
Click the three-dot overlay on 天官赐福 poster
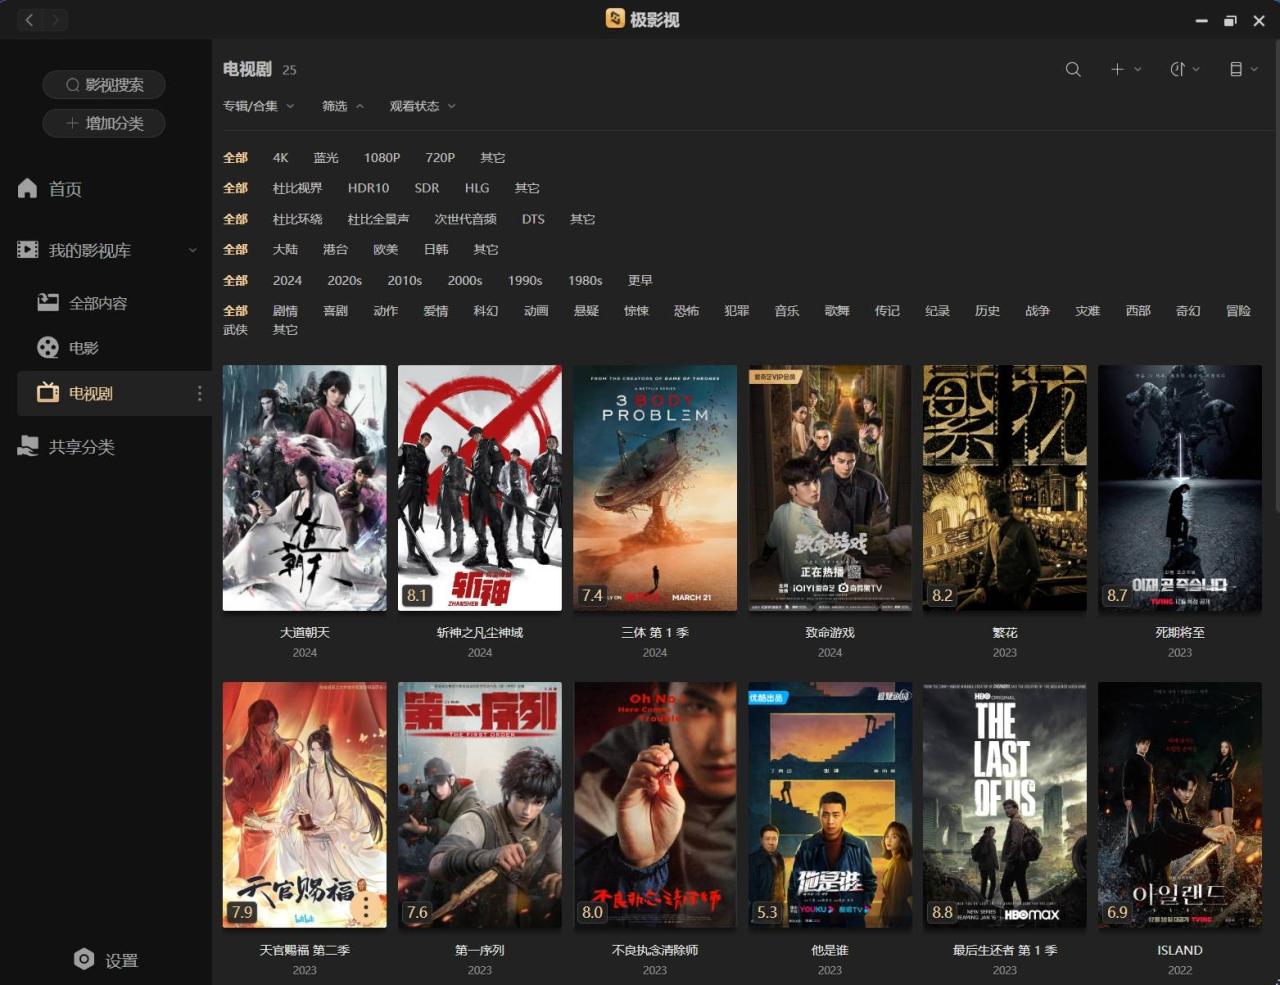point(367,907)
